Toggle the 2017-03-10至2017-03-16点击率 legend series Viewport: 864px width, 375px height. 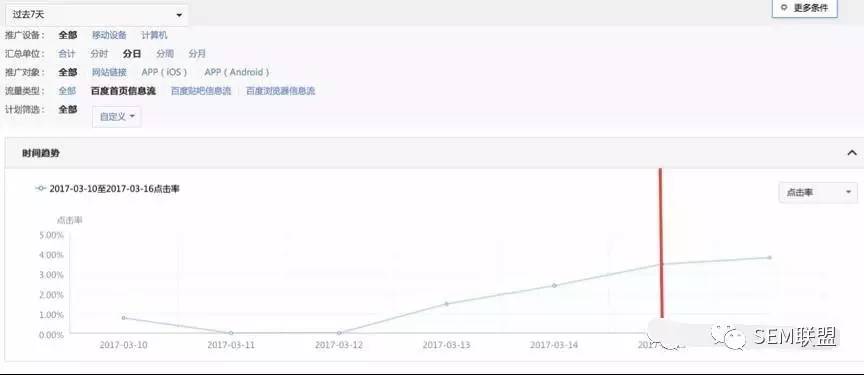click(107, 189)
